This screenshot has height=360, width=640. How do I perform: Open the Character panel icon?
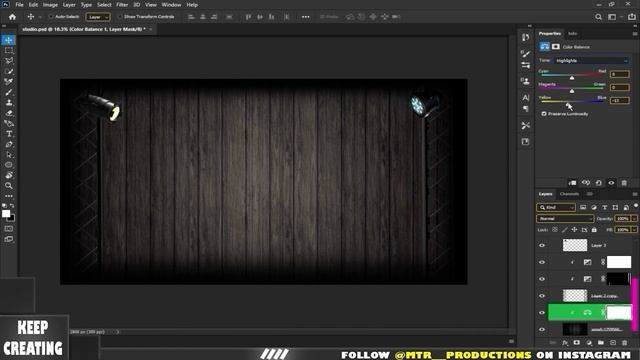(x=525, y=98)
